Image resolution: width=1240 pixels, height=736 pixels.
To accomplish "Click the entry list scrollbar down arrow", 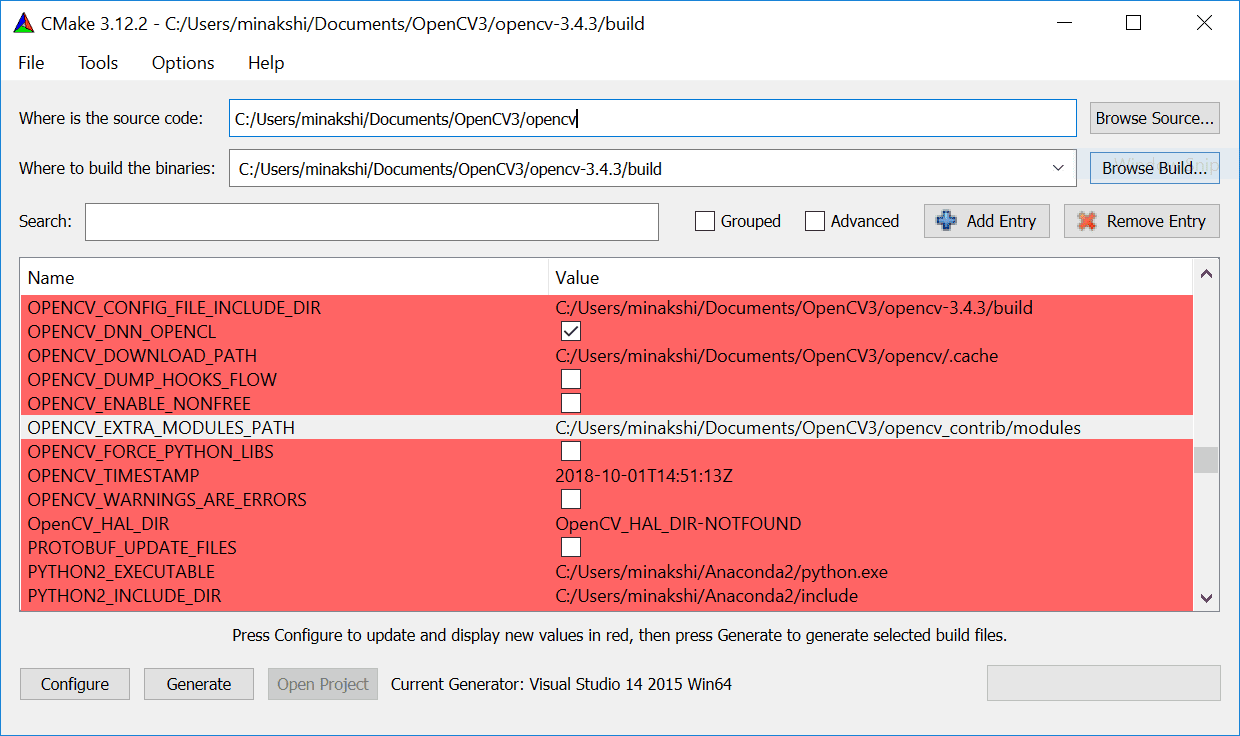I will 1206,598.
